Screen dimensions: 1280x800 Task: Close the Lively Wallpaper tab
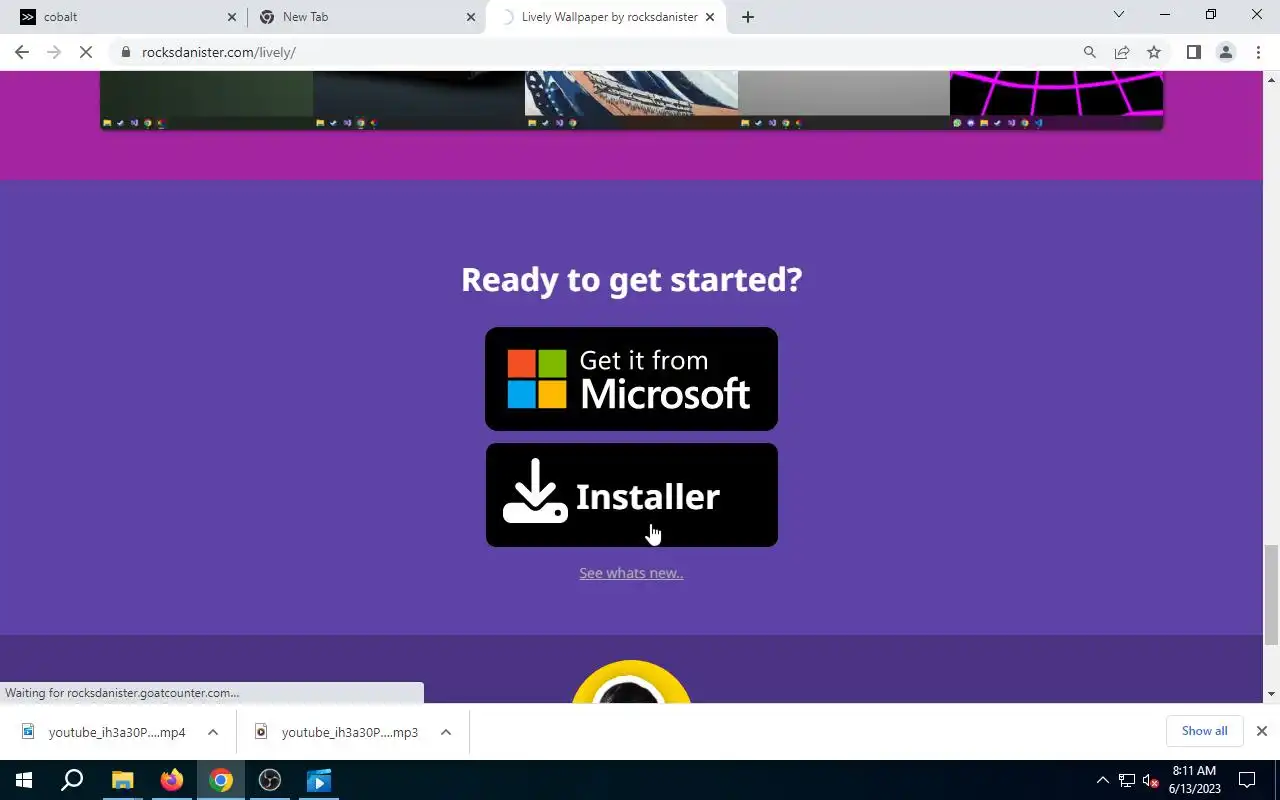[710, 17]
